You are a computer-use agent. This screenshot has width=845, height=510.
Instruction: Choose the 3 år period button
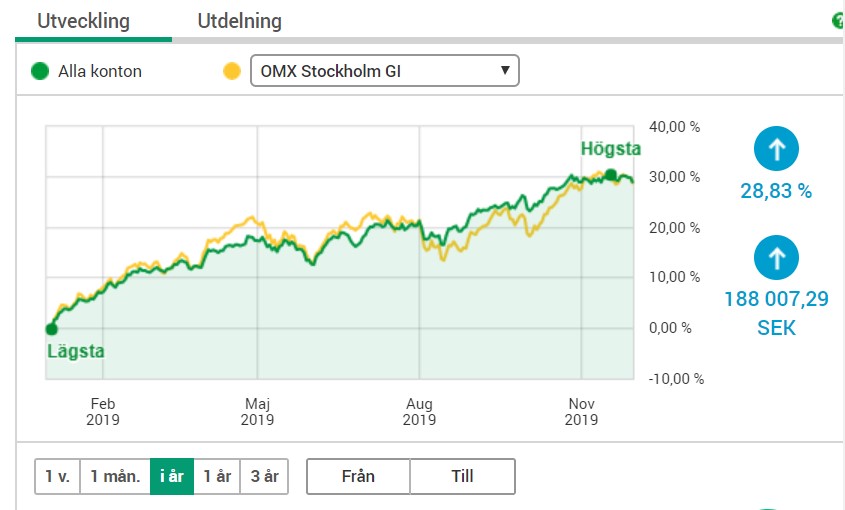tap(264, 476)
